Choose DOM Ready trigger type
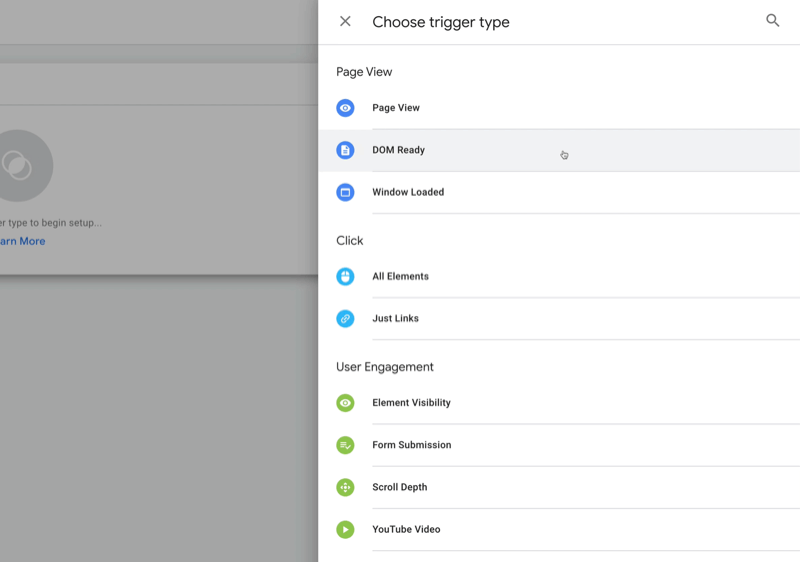Viewport: 800px width, 562px height. click(398, 150)
